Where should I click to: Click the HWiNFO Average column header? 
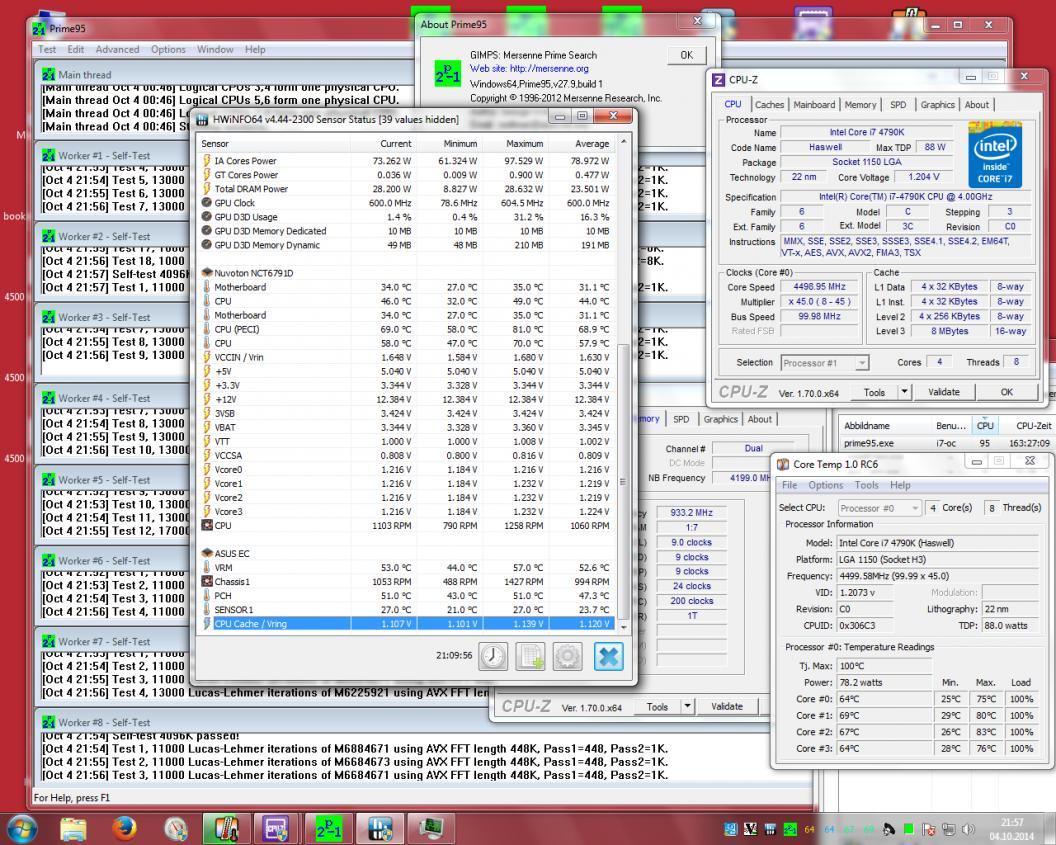point(581,143)
